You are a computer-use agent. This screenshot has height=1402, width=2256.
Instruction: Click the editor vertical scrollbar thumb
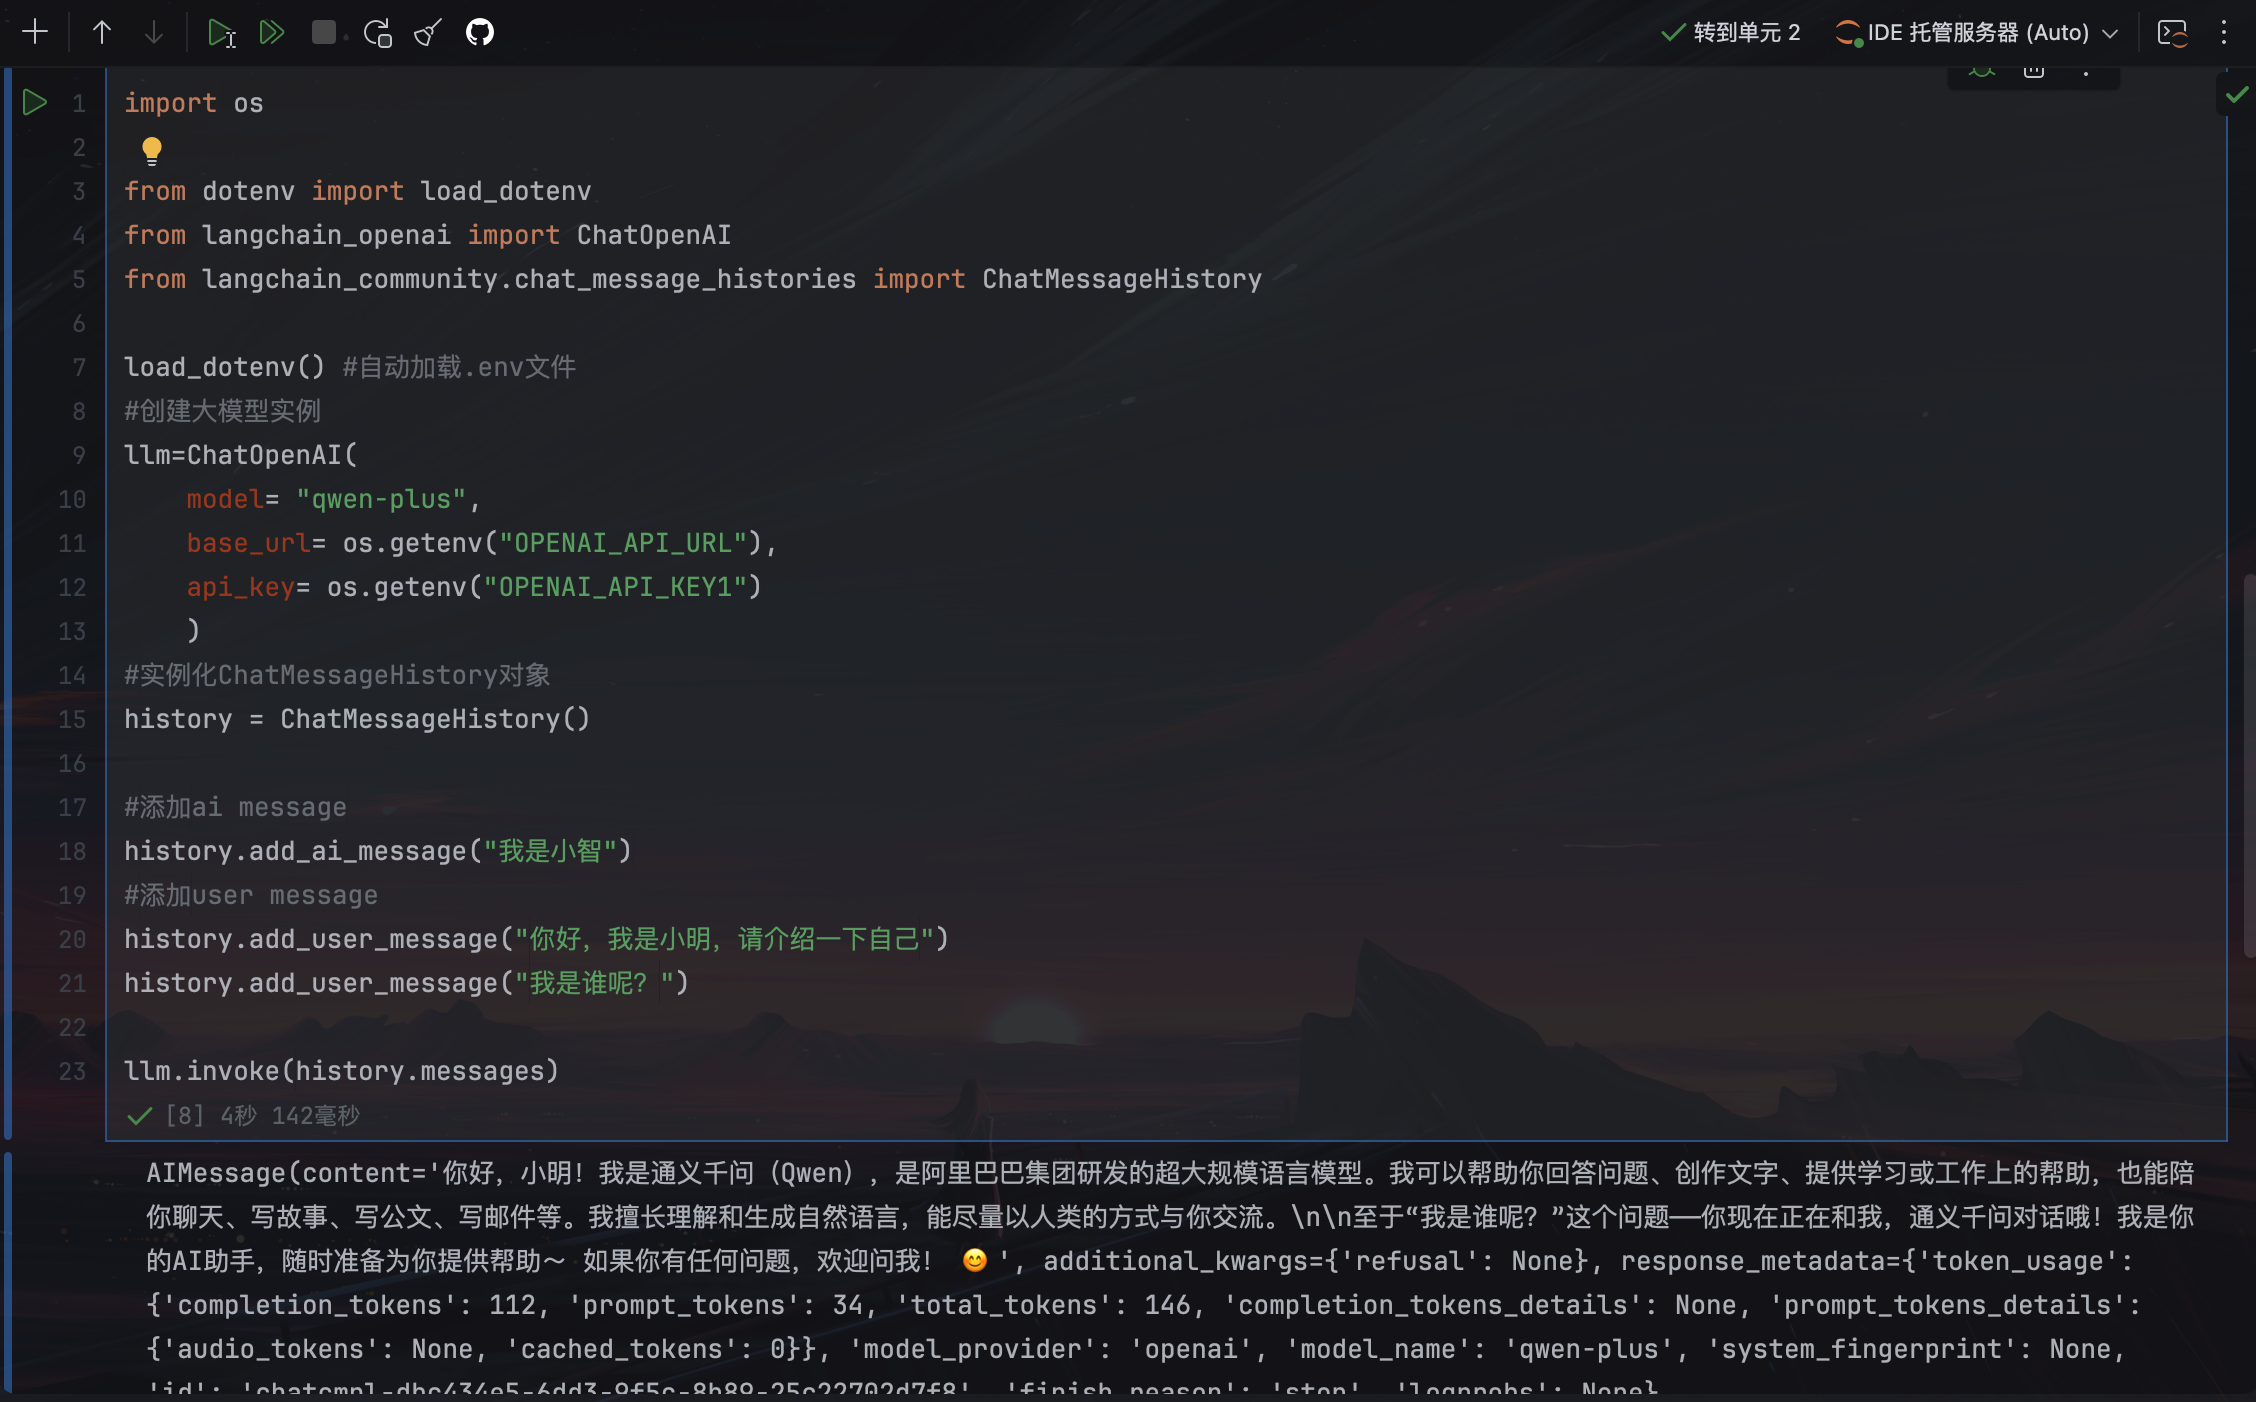[x=2248, y=765]
